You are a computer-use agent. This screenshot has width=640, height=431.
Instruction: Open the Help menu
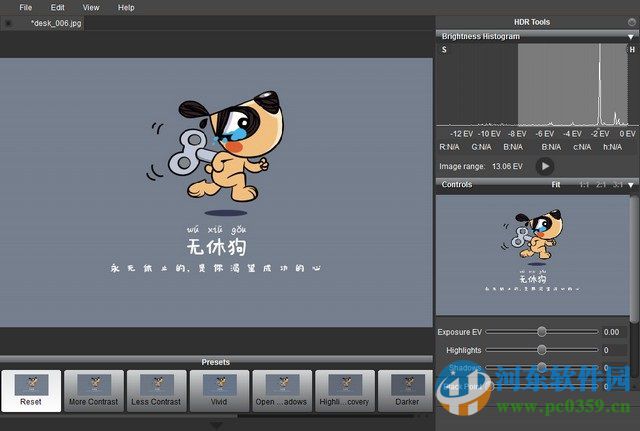pos(126,7)
